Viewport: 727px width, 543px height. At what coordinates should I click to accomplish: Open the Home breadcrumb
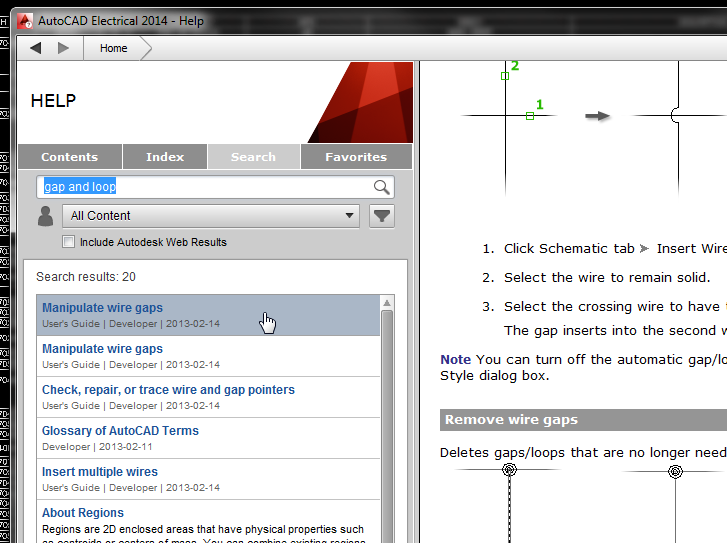(114, 48)
